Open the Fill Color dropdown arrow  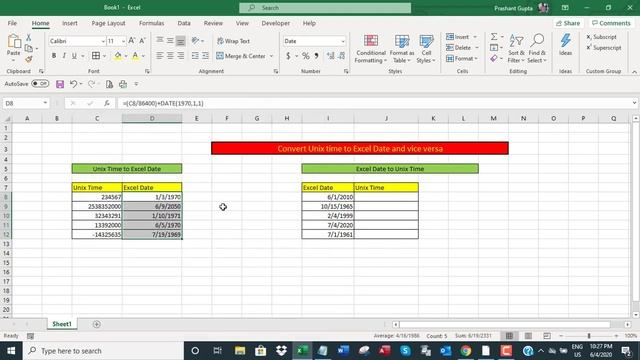(125, 56)
